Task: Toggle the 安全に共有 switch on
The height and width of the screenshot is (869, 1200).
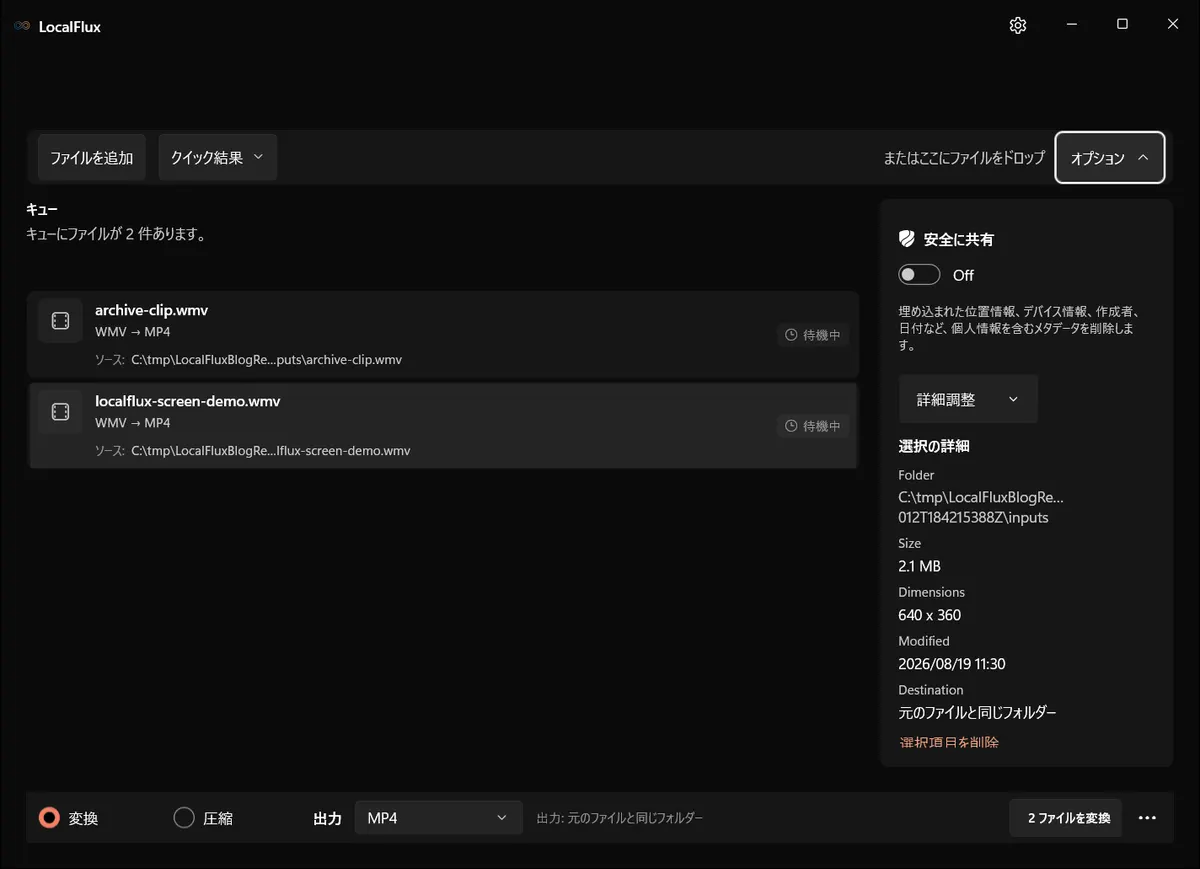Action: click(x=920, y=275)
